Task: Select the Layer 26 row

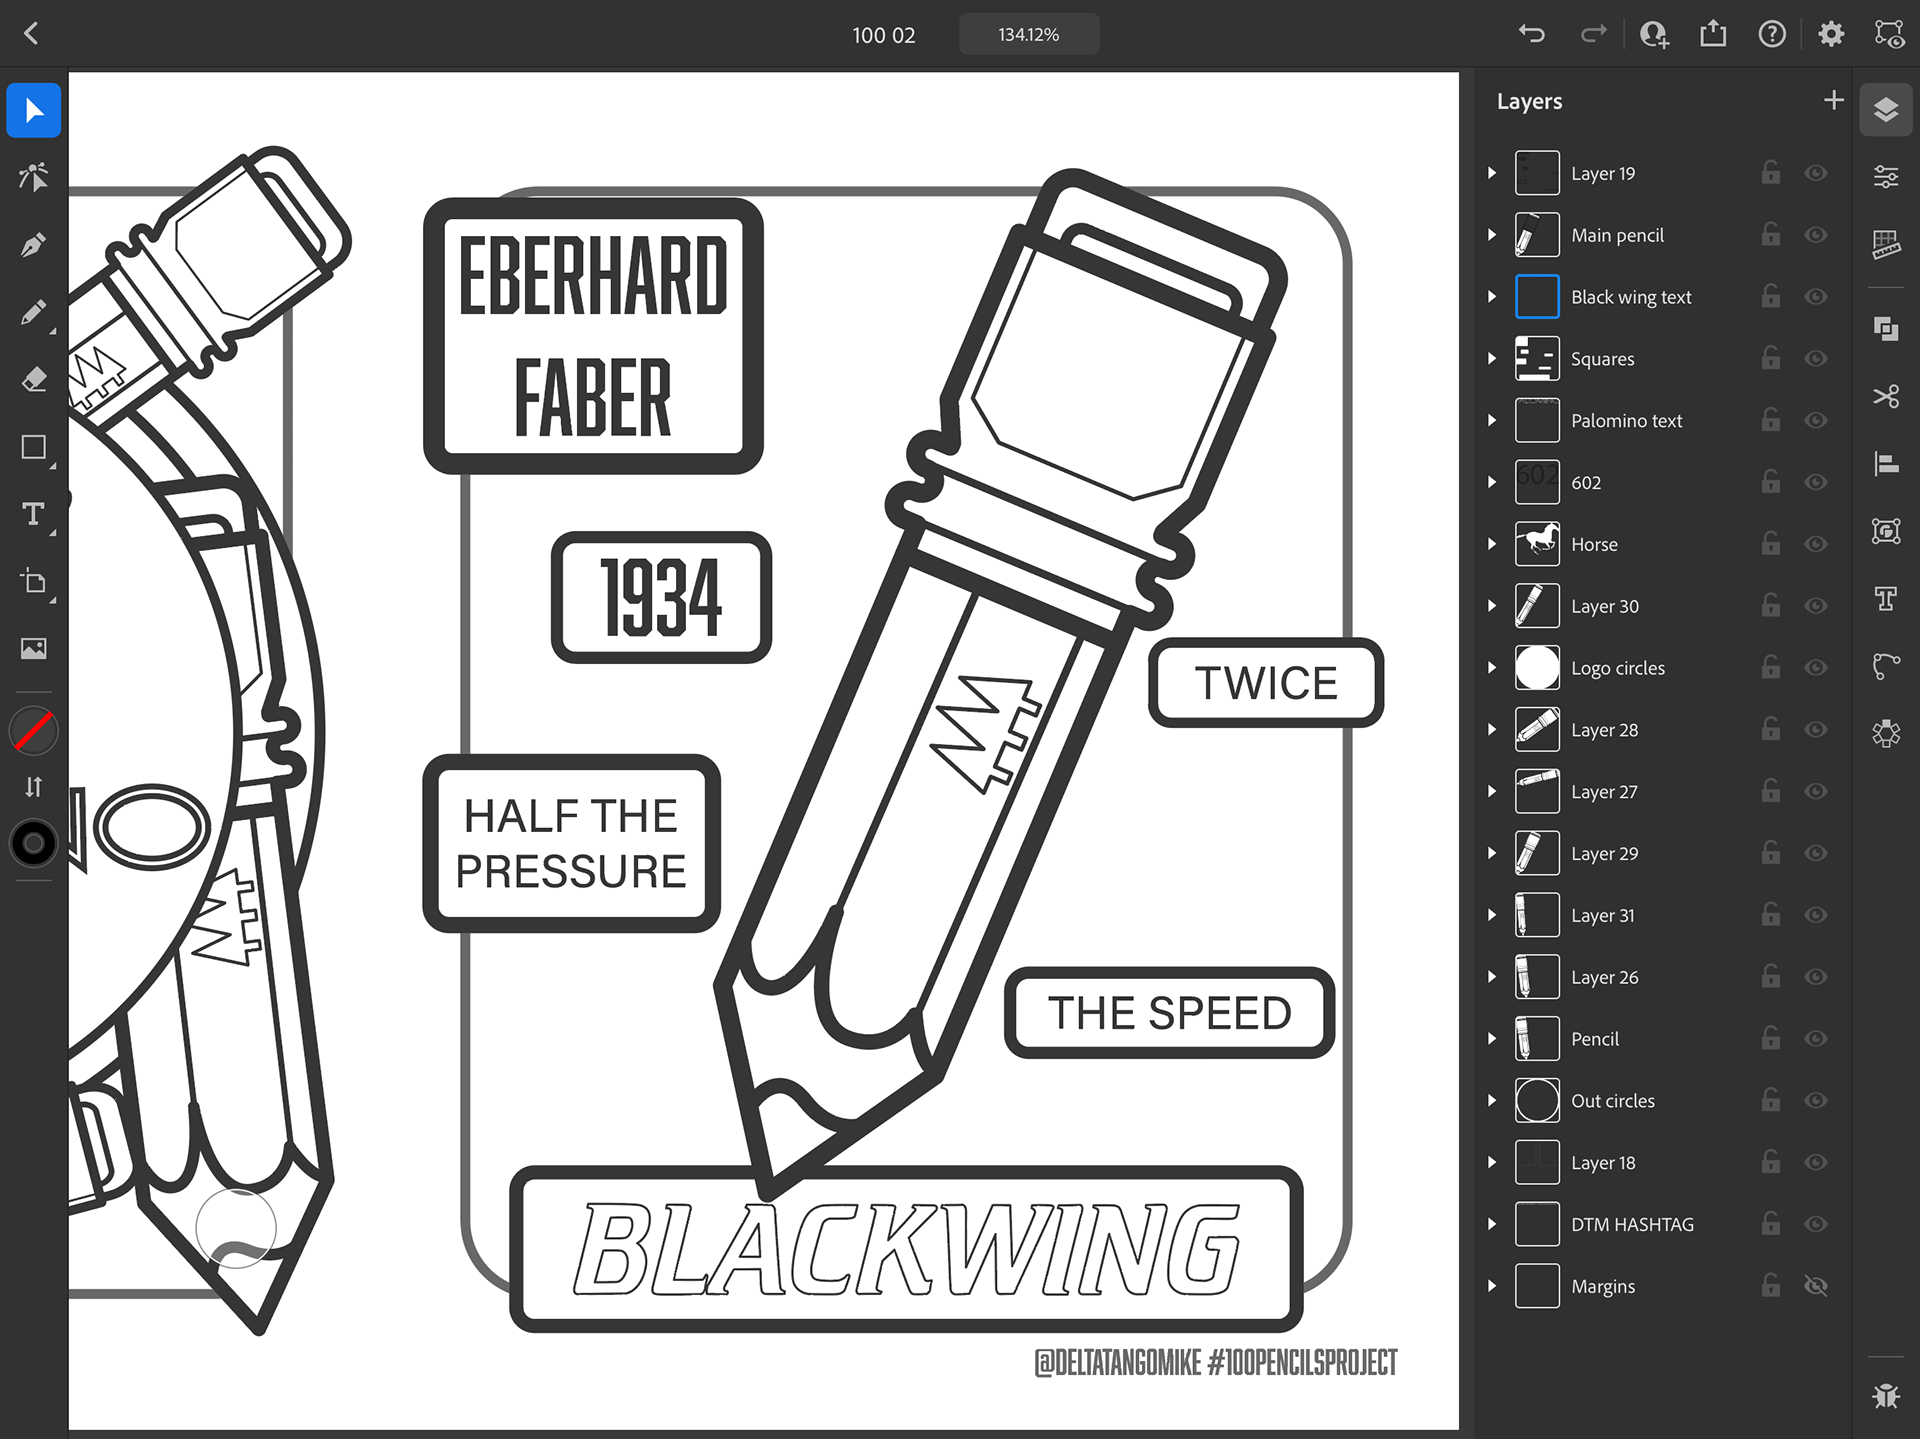Action: click(x=1662, y=977)
